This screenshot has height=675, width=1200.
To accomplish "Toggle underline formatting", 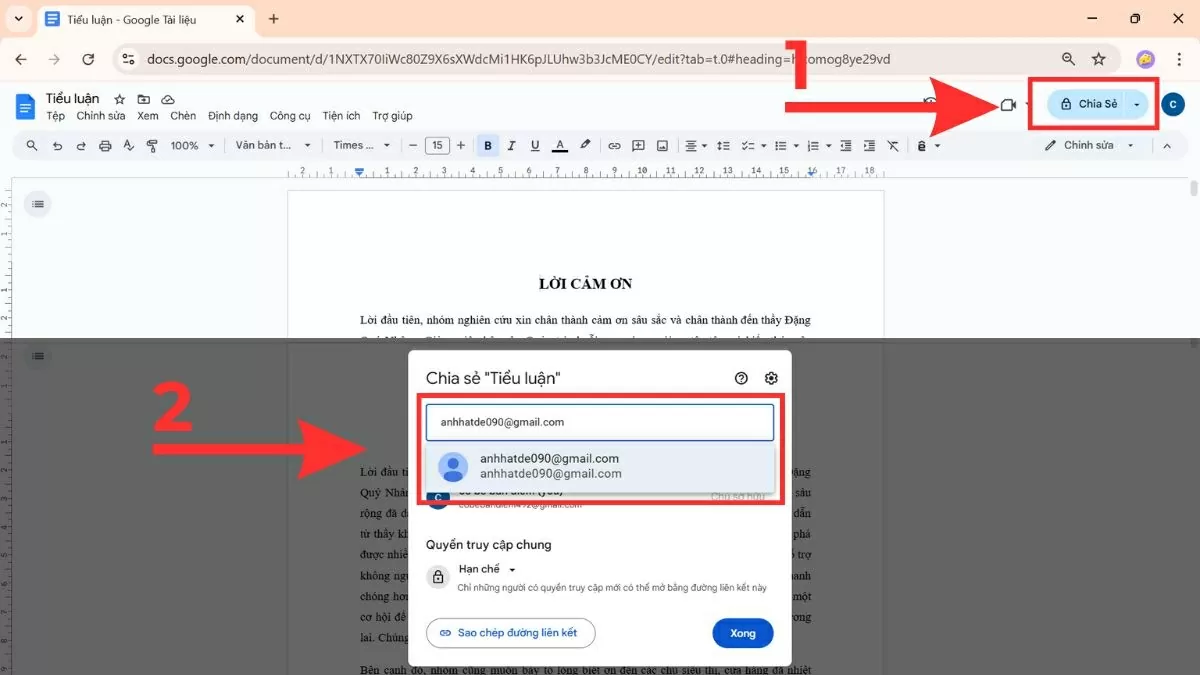I will pyautogui.click(x=536, y=146).
